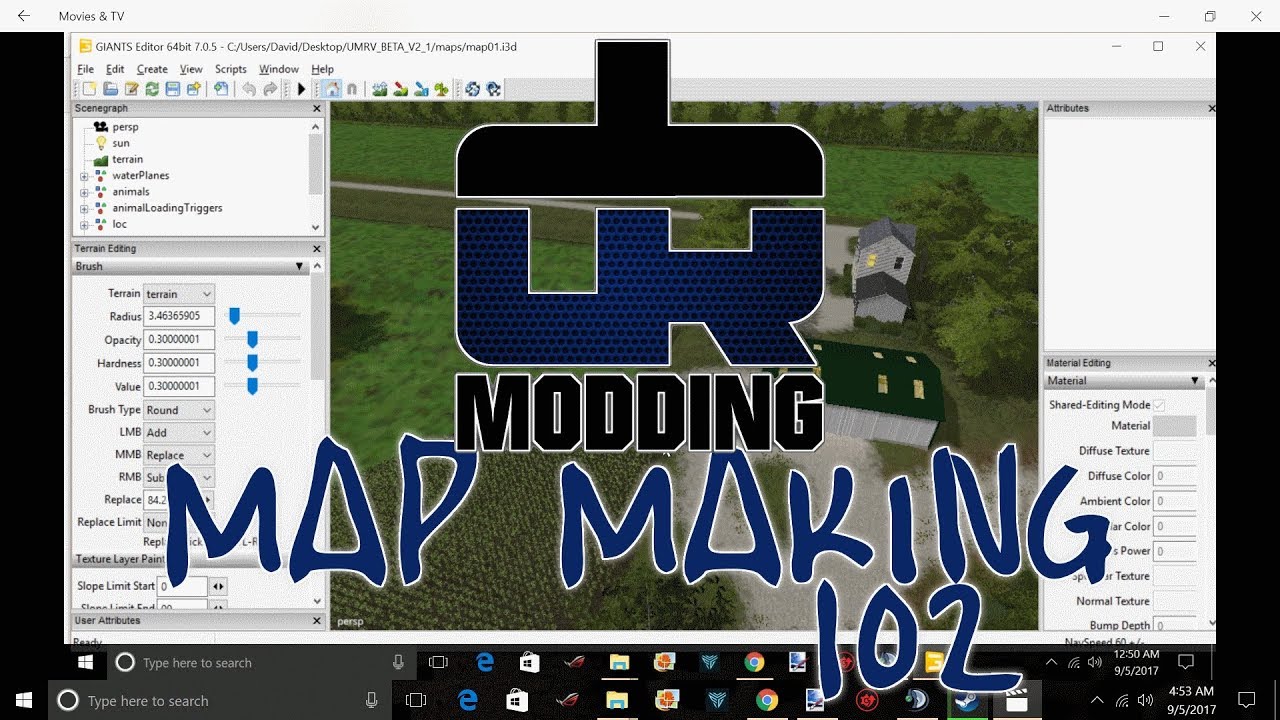Open the File menu

pos(86,69)
